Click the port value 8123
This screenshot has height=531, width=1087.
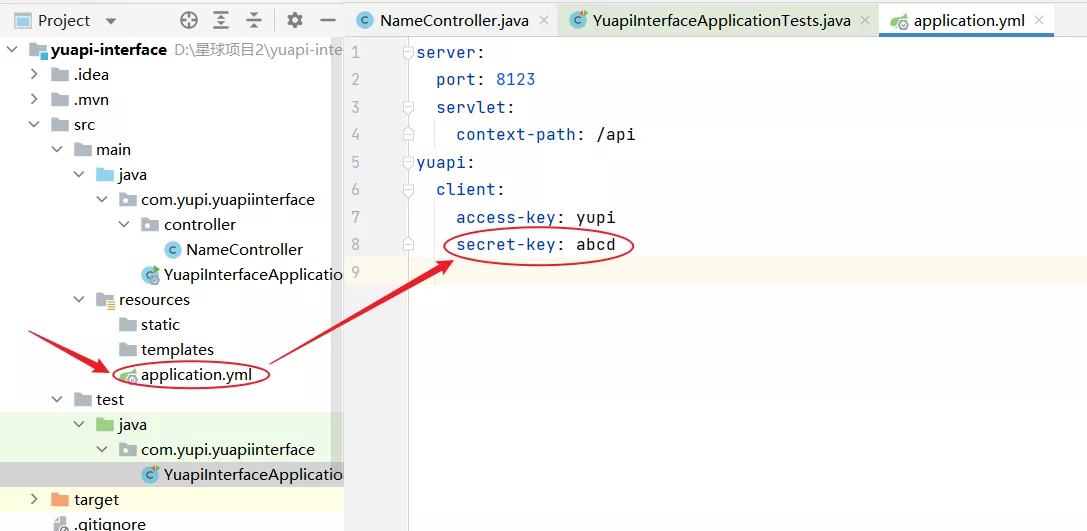click(516, 80)
